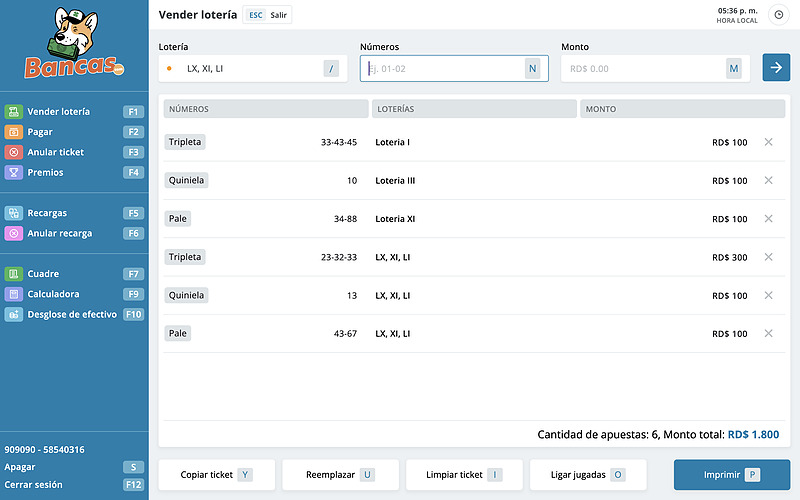Open Cuadre from the sidebar menu
Image resolution: width=800 pixels, height=500 pixels.
pos(43,274)
